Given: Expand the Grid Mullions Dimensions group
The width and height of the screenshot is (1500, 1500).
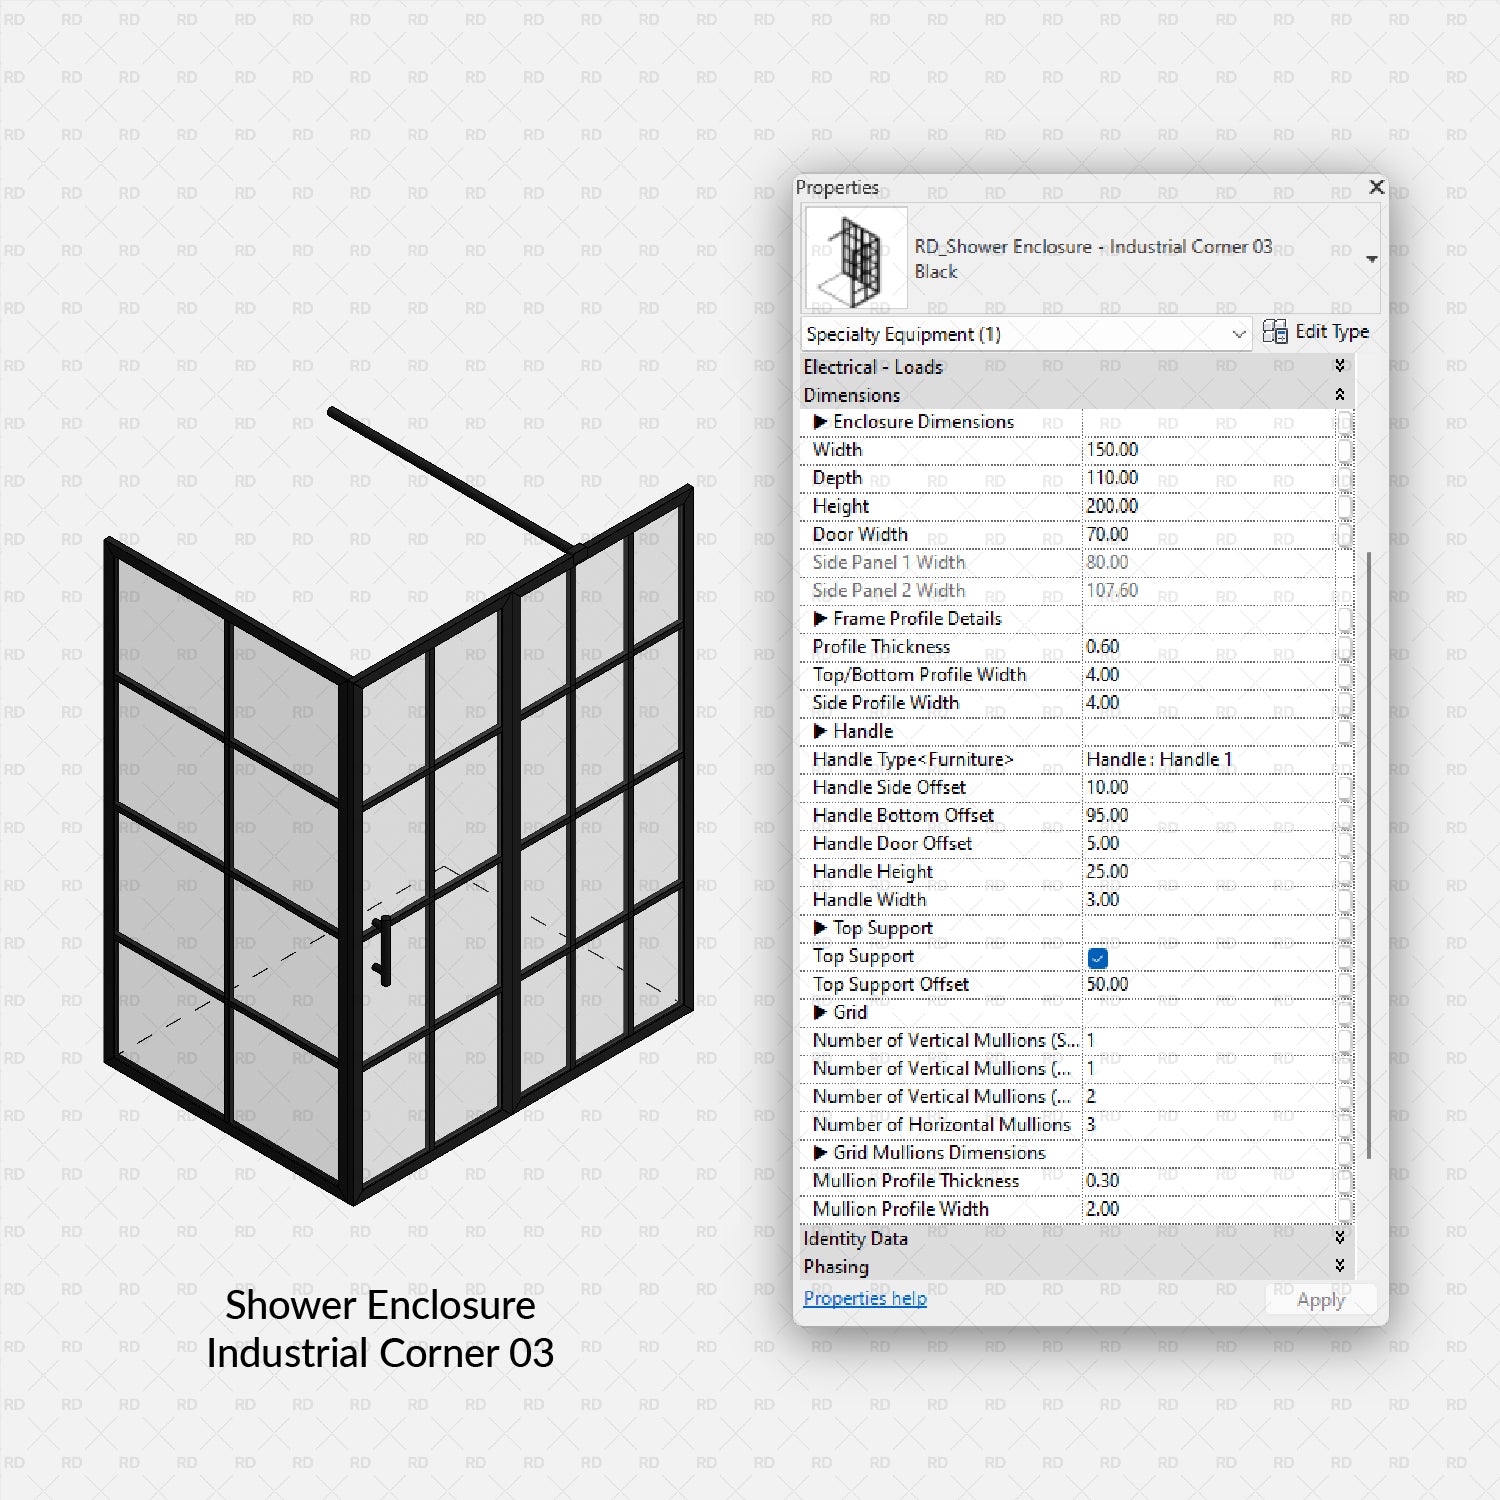Looking at the screenshot, I should (x=821, y=1153).
